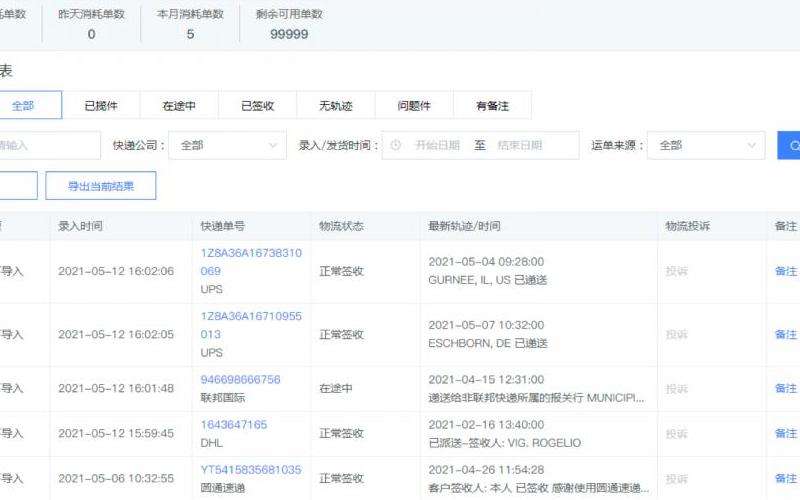This screenshot has height=500, width=800.
Task: Click the 结束日期 input field
Action: pyautogui.click(x=520, y=145)
